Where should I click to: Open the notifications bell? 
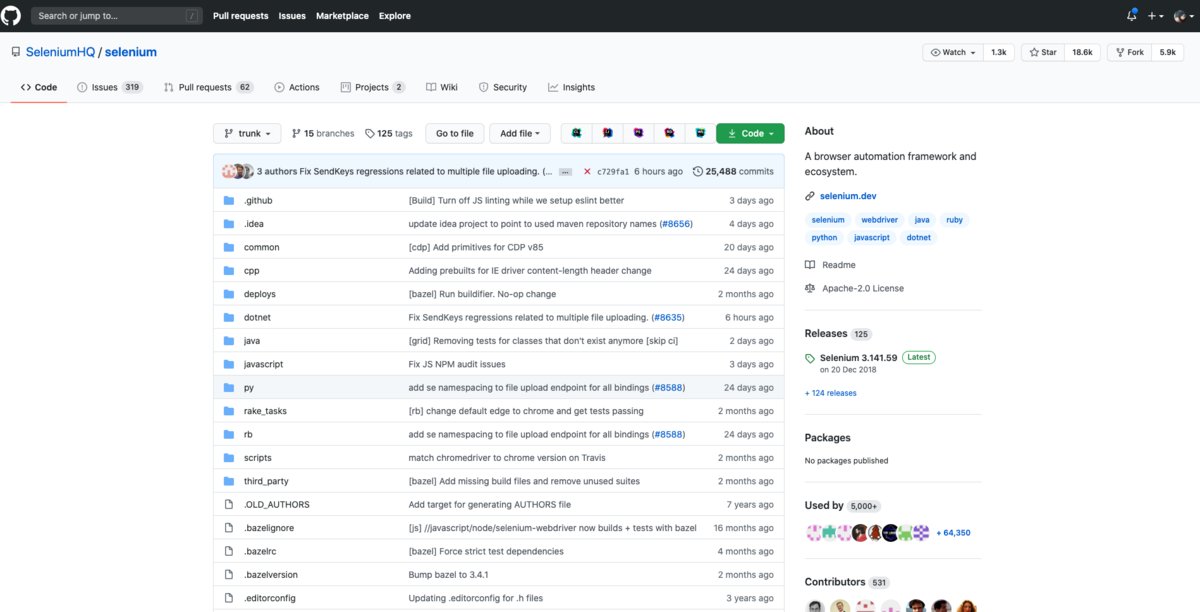coord(1131,16)
